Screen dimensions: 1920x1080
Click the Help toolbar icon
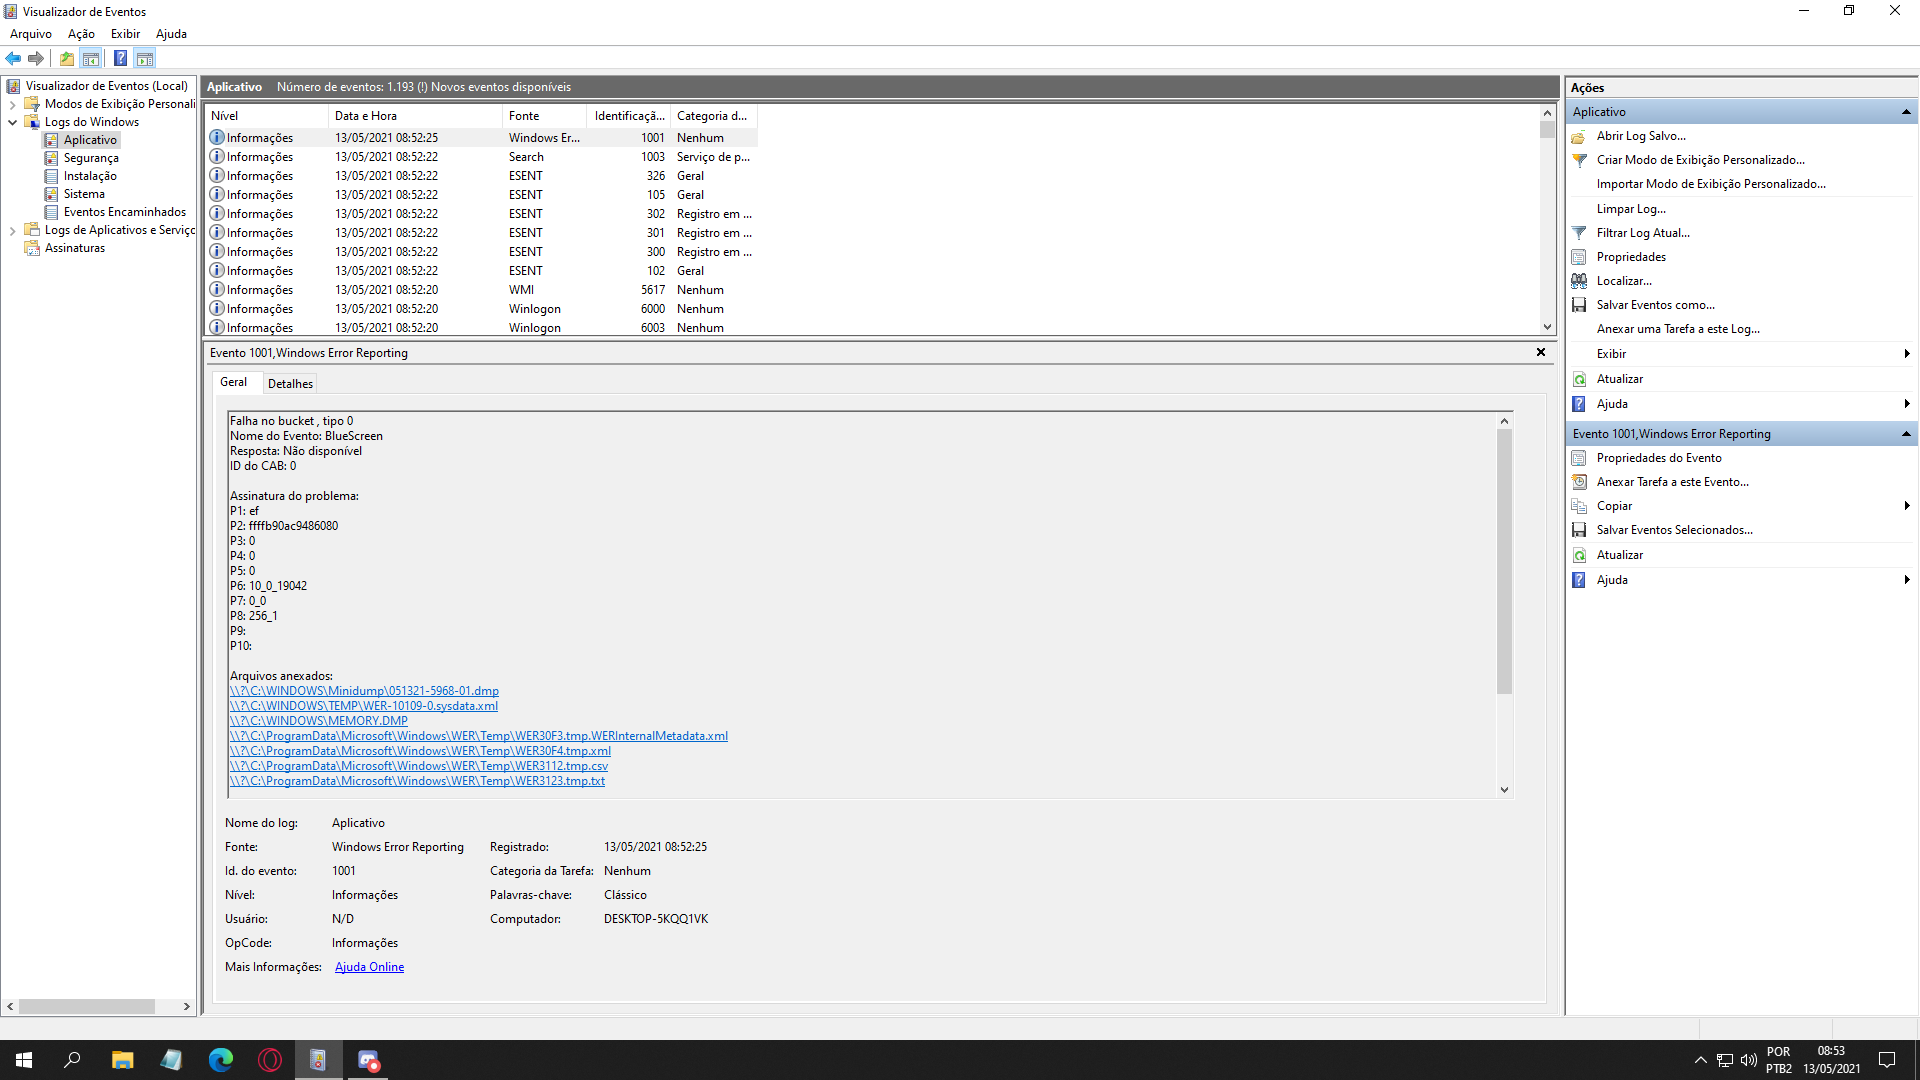coord(120,58)
